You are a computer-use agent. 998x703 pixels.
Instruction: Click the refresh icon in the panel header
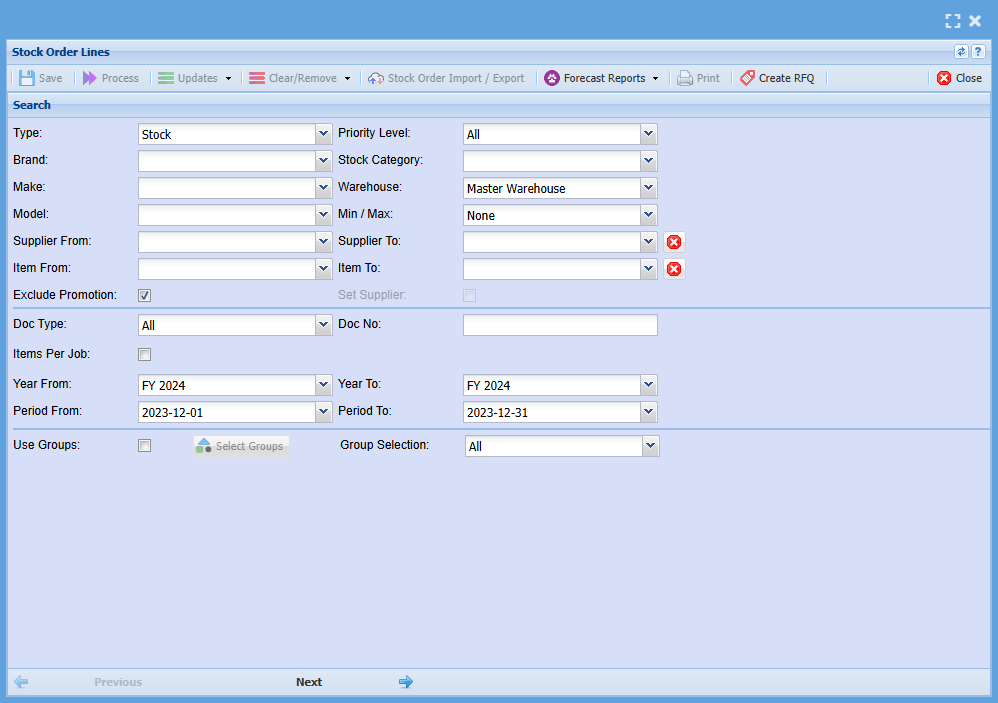(961, 52)
